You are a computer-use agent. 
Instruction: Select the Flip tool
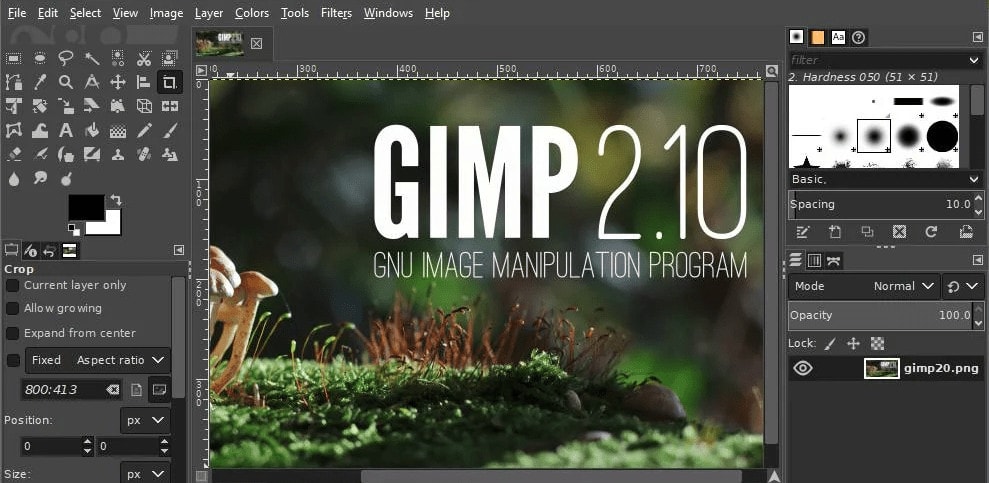tap(170, 106)
